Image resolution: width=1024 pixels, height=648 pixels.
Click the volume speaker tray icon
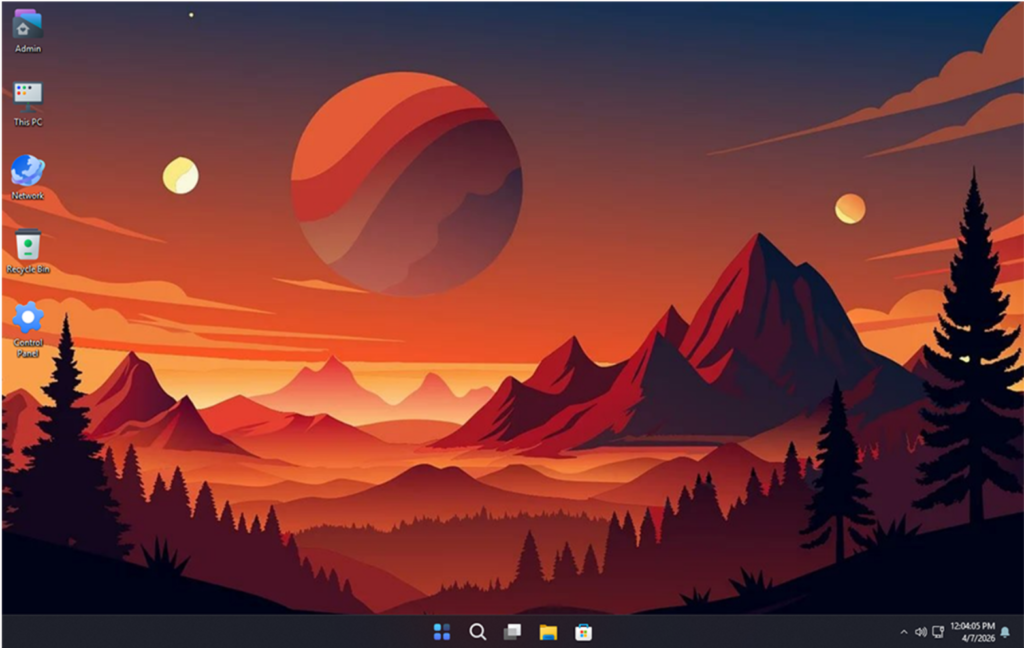pyautogui.click(x=921, y=632)
